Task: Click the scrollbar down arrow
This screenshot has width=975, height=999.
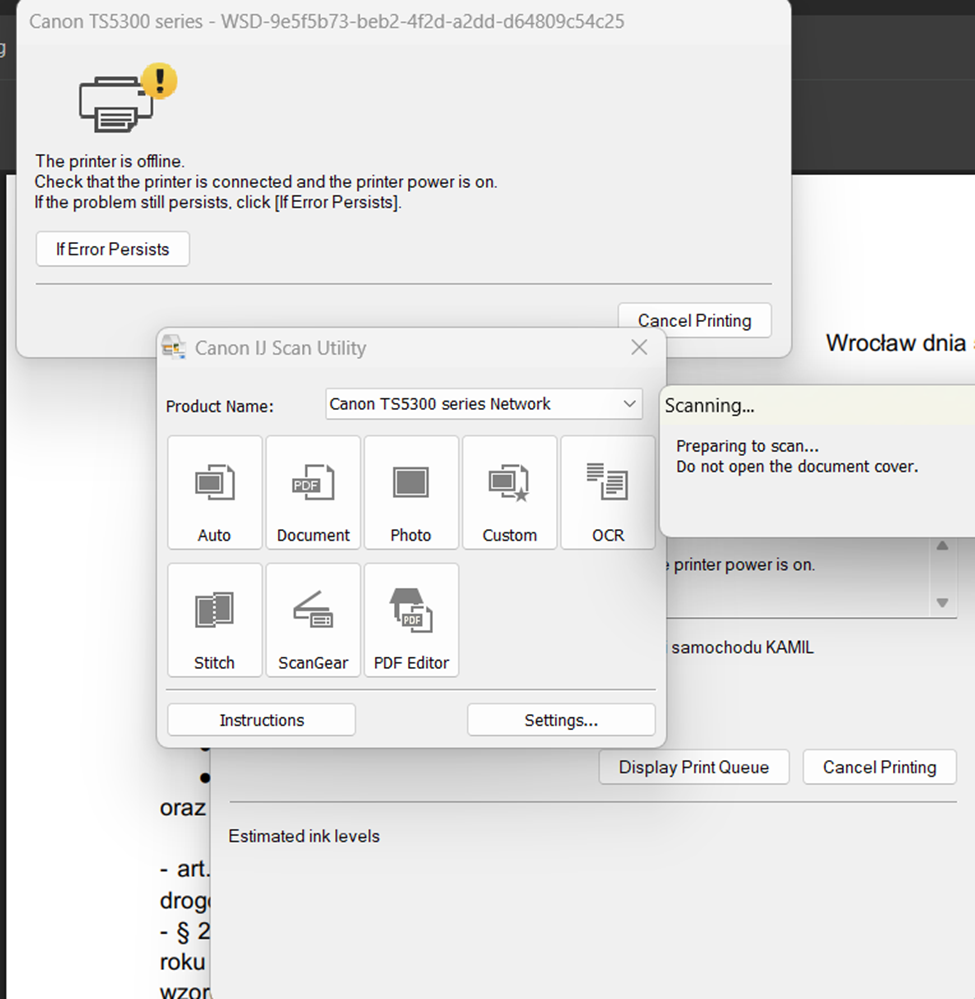Action: point(942,603)
